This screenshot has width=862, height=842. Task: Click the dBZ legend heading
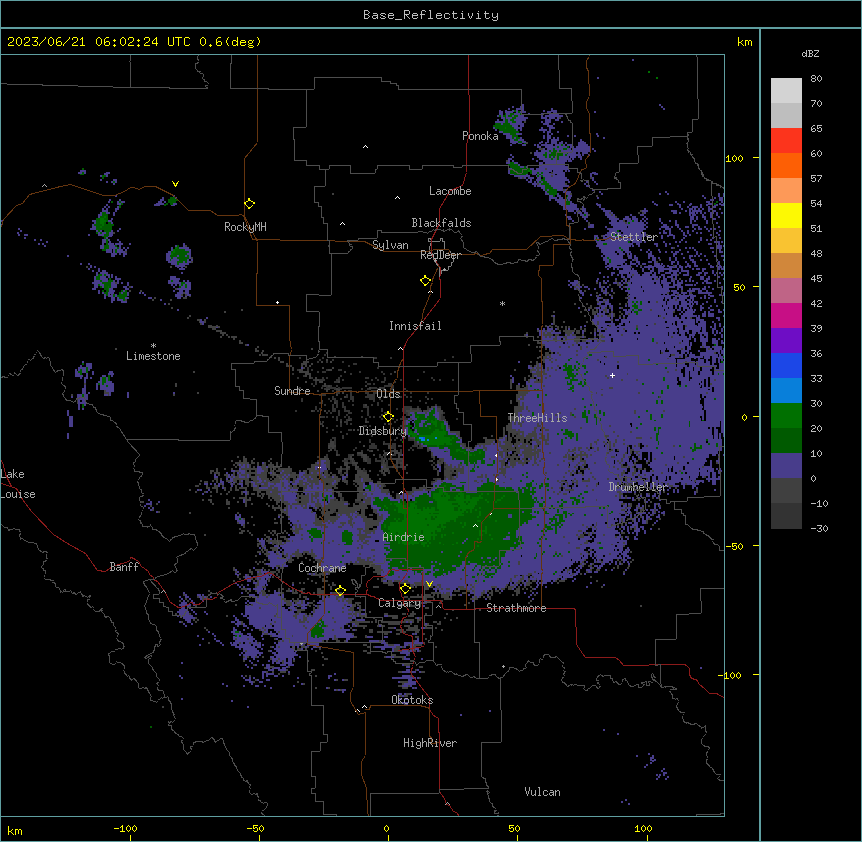(x=810, y=54)
